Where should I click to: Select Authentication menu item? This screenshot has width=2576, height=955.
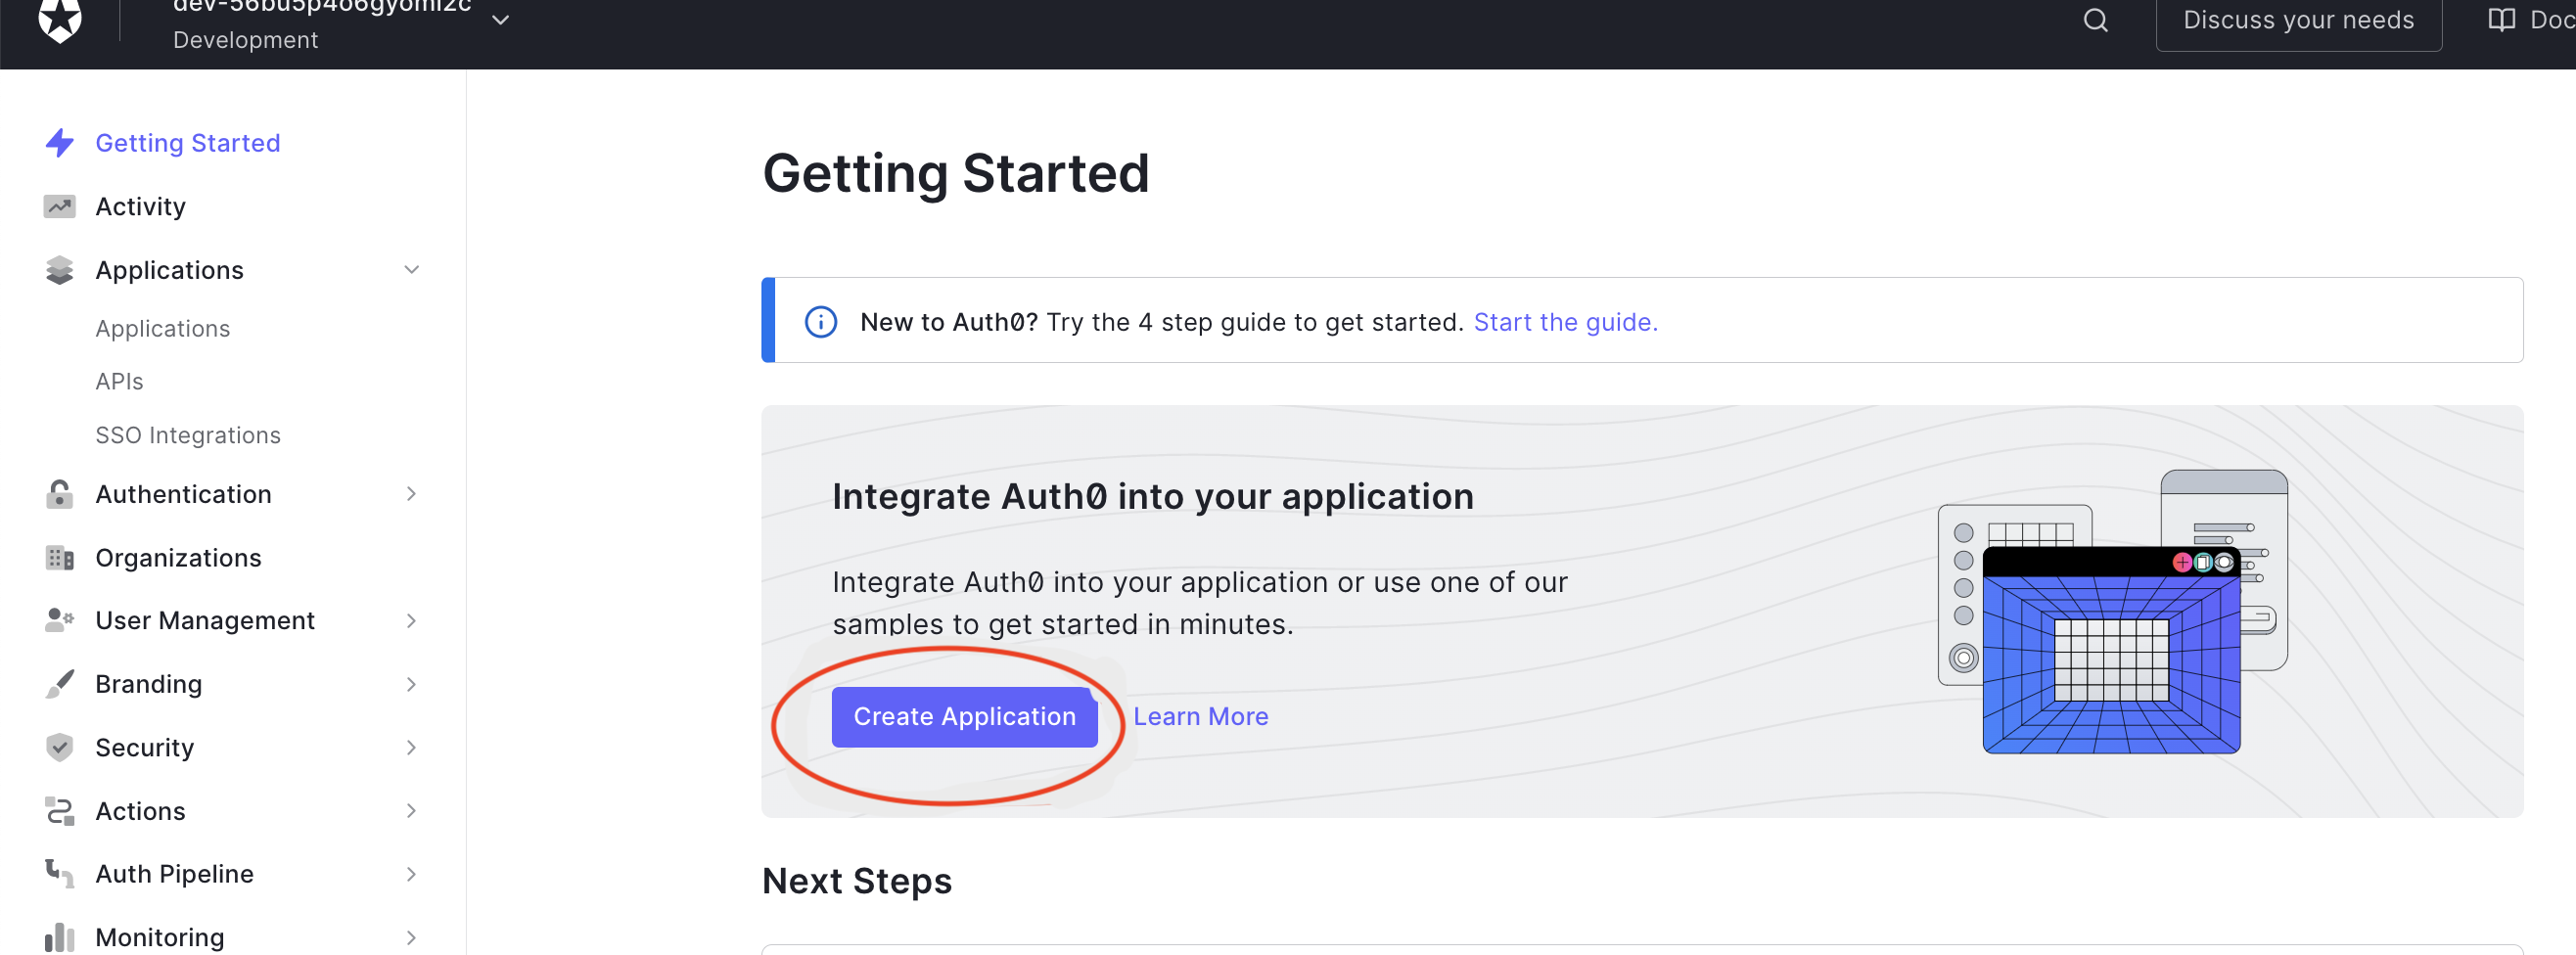point(184,494)
